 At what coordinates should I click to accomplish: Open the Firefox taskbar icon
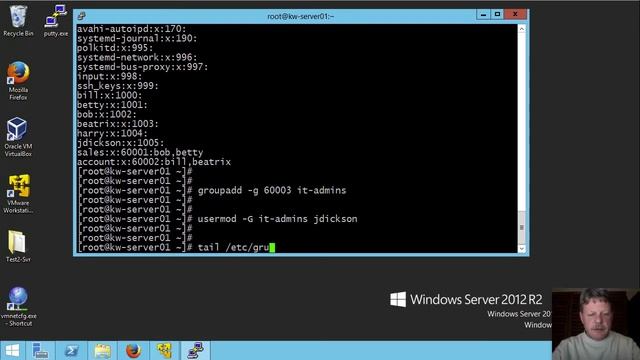click(133, 351)
